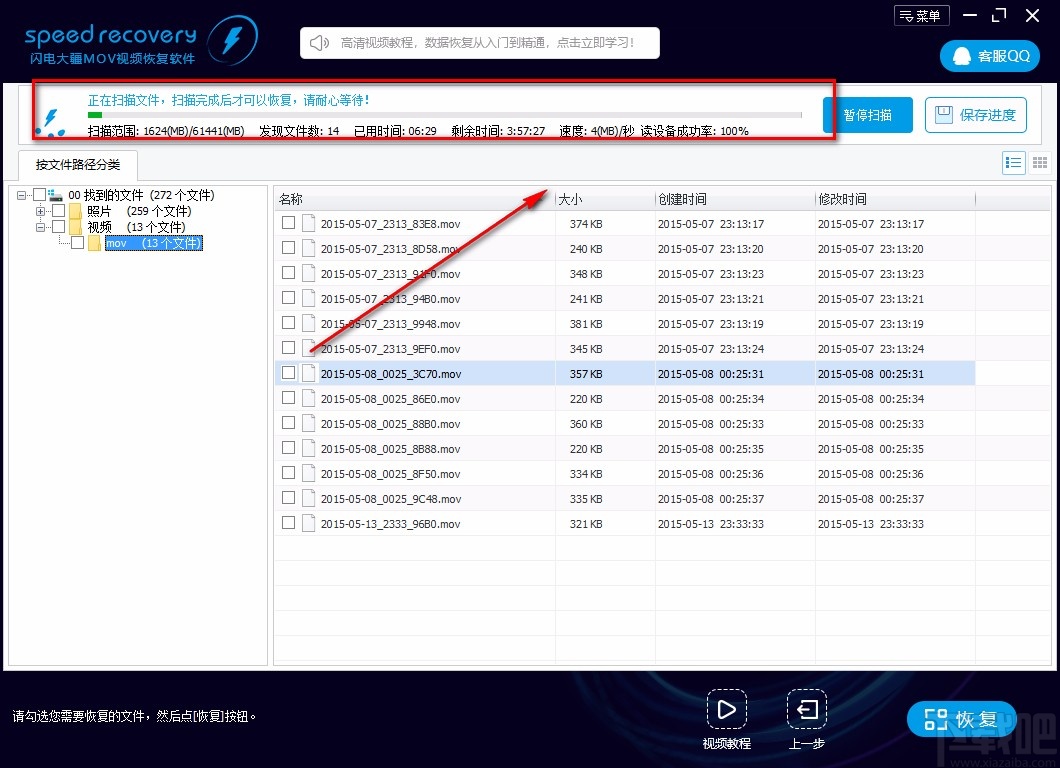Maximize the speed recovery window
The image size is (1060, 768).
(999, 15)
